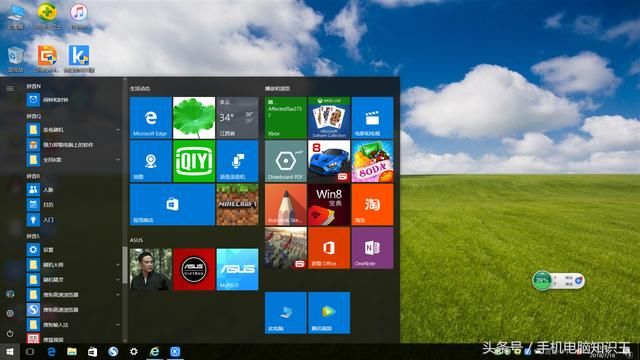Click the Power button in Start menu
The width and height of the screenshot is (640, 360).
(x=10, y=333)
